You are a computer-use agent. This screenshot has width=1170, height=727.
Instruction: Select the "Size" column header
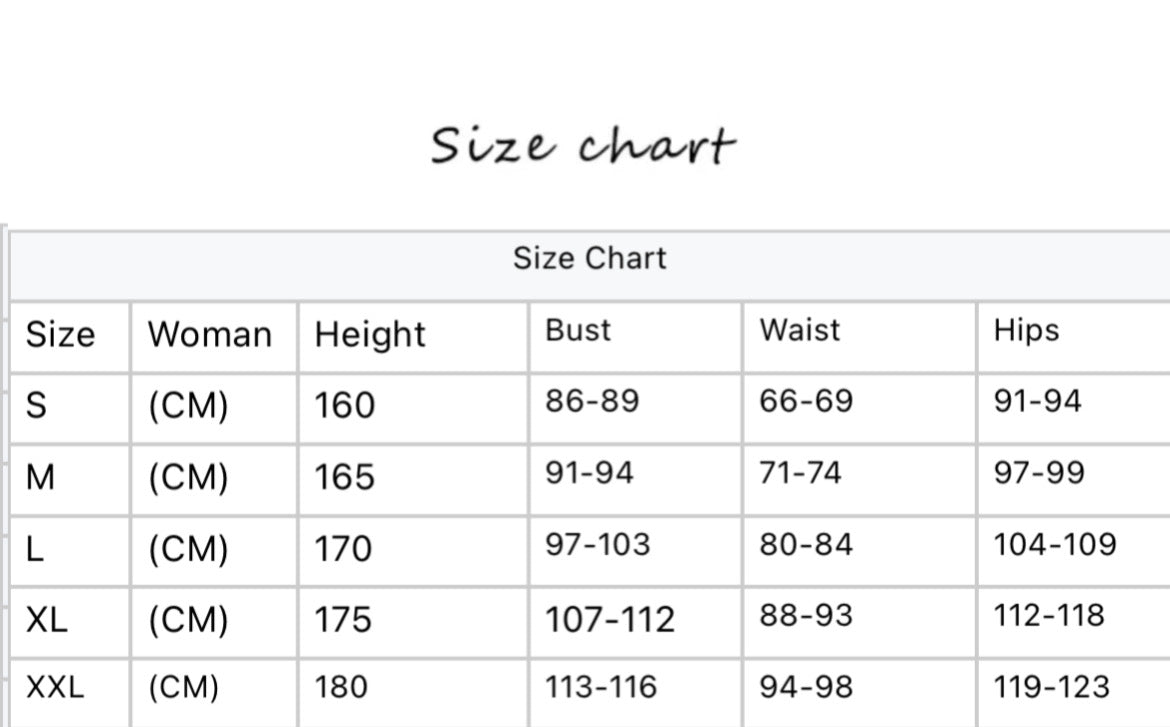[60, 334]
